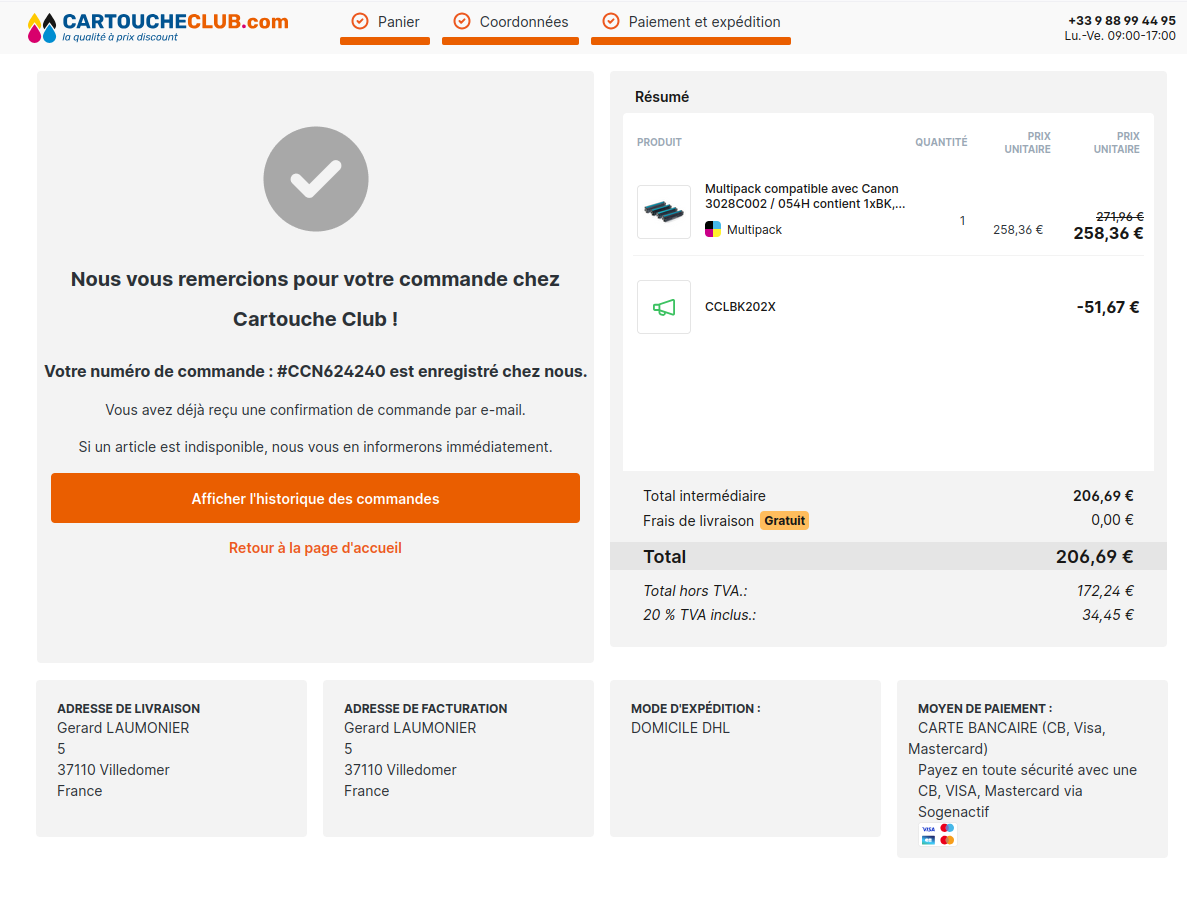Click Afficher l'historique des commandes button

click(315, 498)
